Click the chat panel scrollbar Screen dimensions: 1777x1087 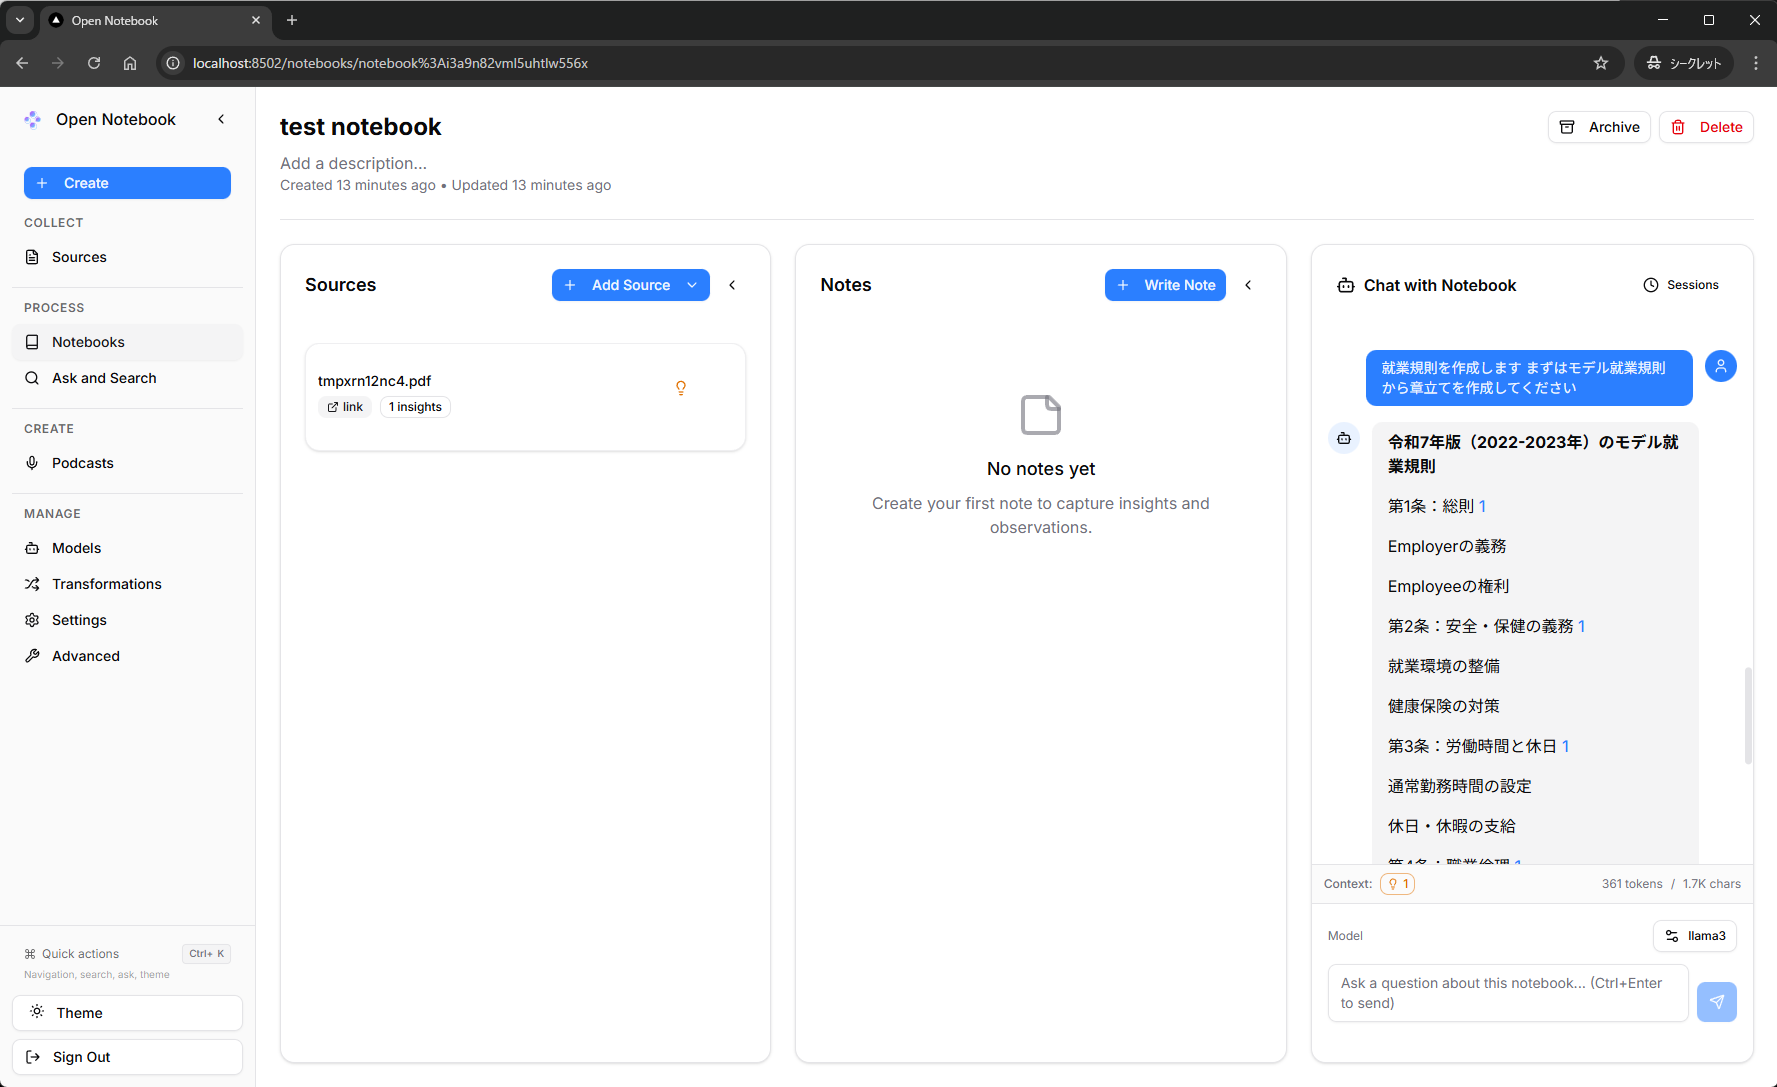click(x=1748, y=716)
